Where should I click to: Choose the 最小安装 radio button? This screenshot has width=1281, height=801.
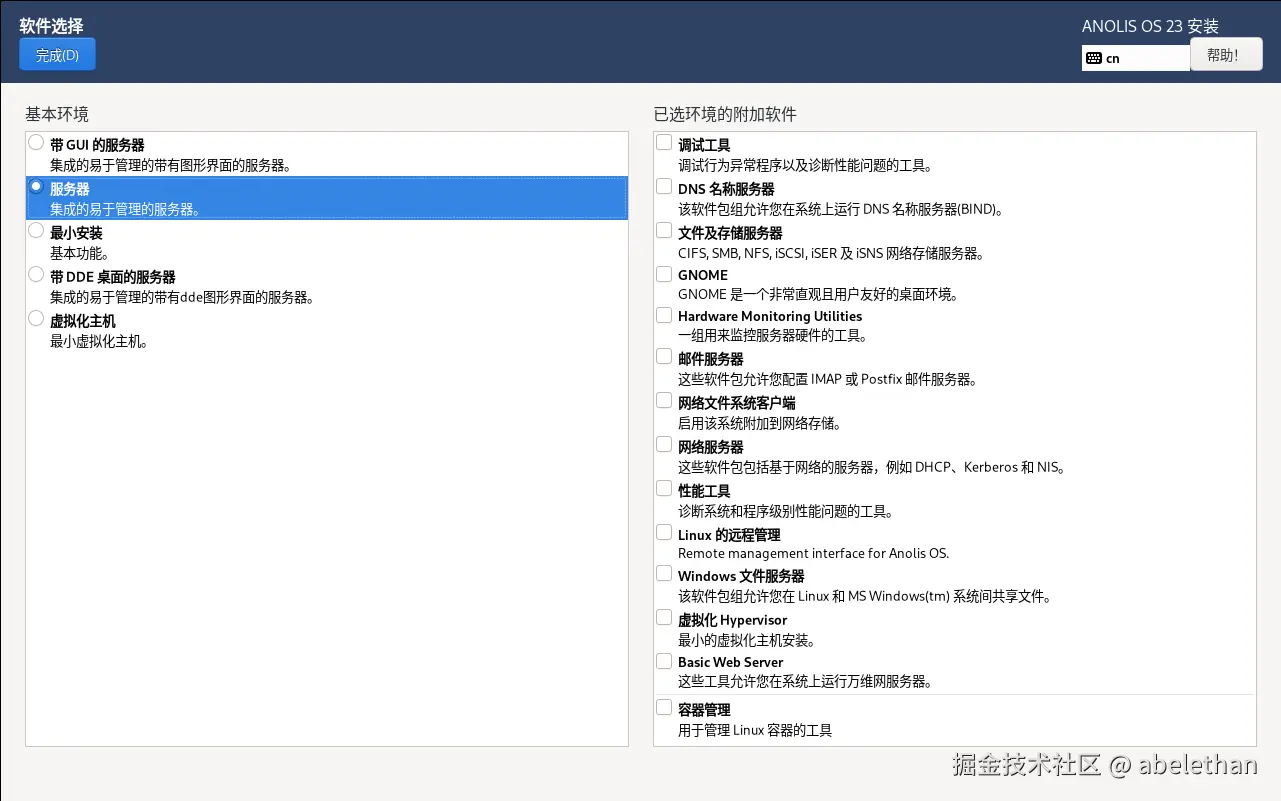[x=36, y=230]
